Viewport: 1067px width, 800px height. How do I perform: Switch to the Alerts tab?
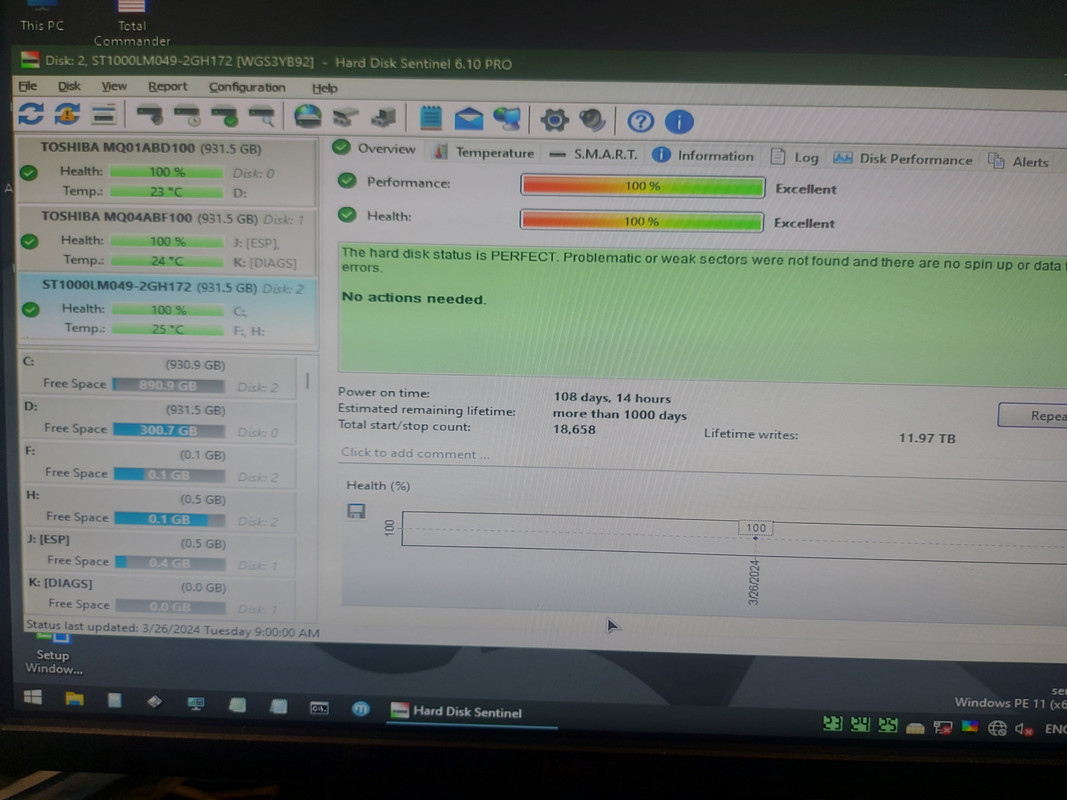(x=1019, y=161)
